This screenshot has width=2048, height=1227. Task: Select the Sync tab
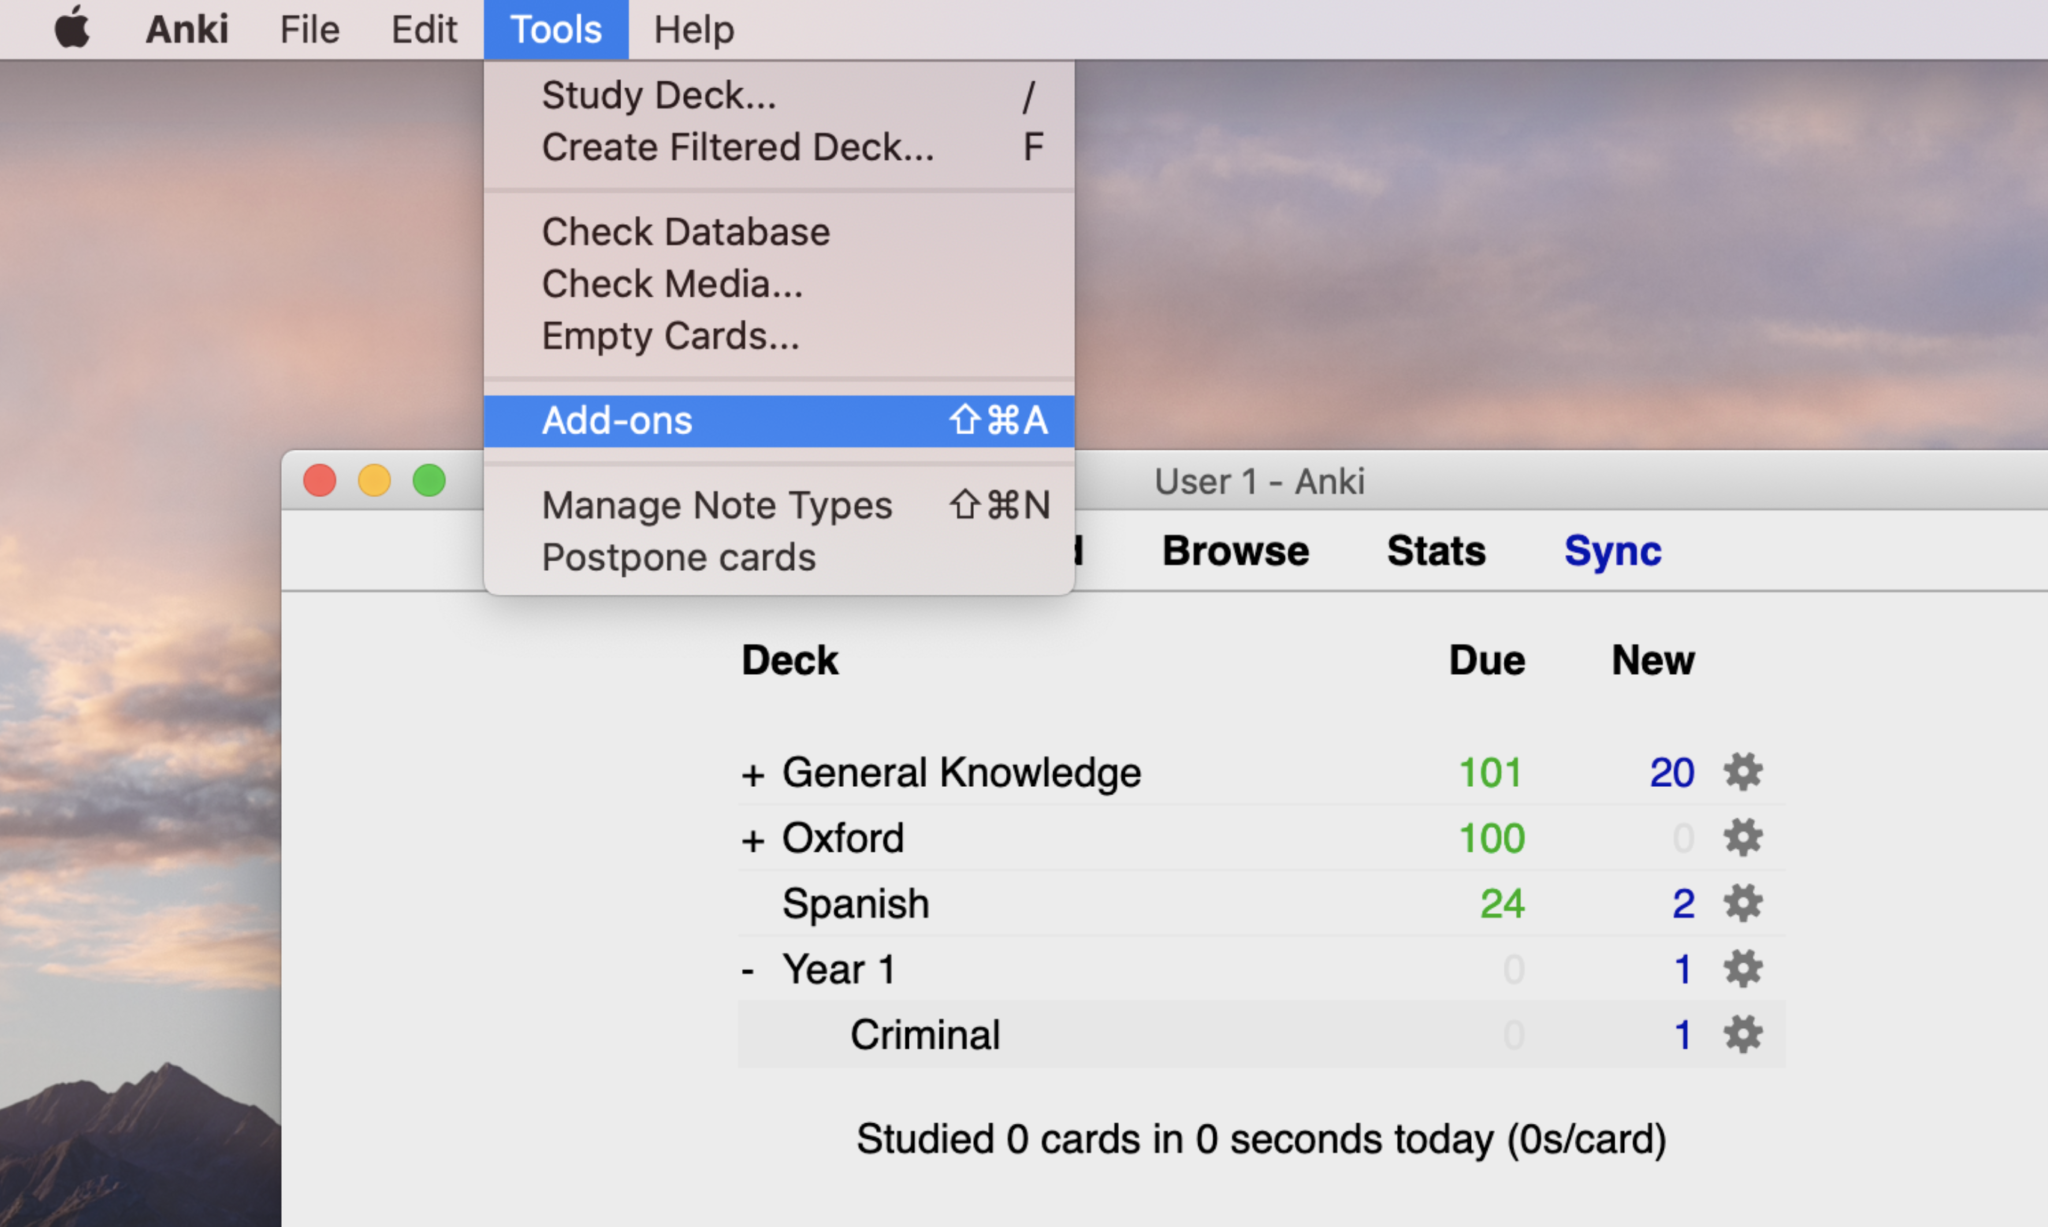[1611, 550]
